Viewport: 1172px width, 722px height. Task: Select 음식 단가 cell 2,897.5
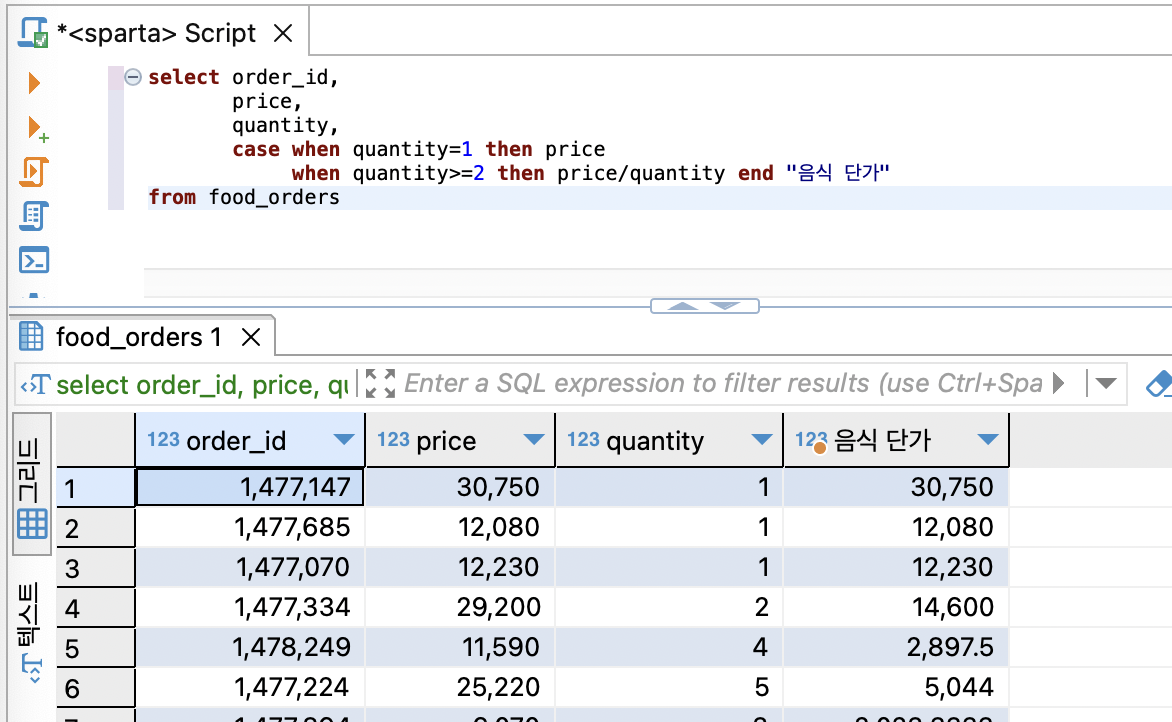point(896,647)
